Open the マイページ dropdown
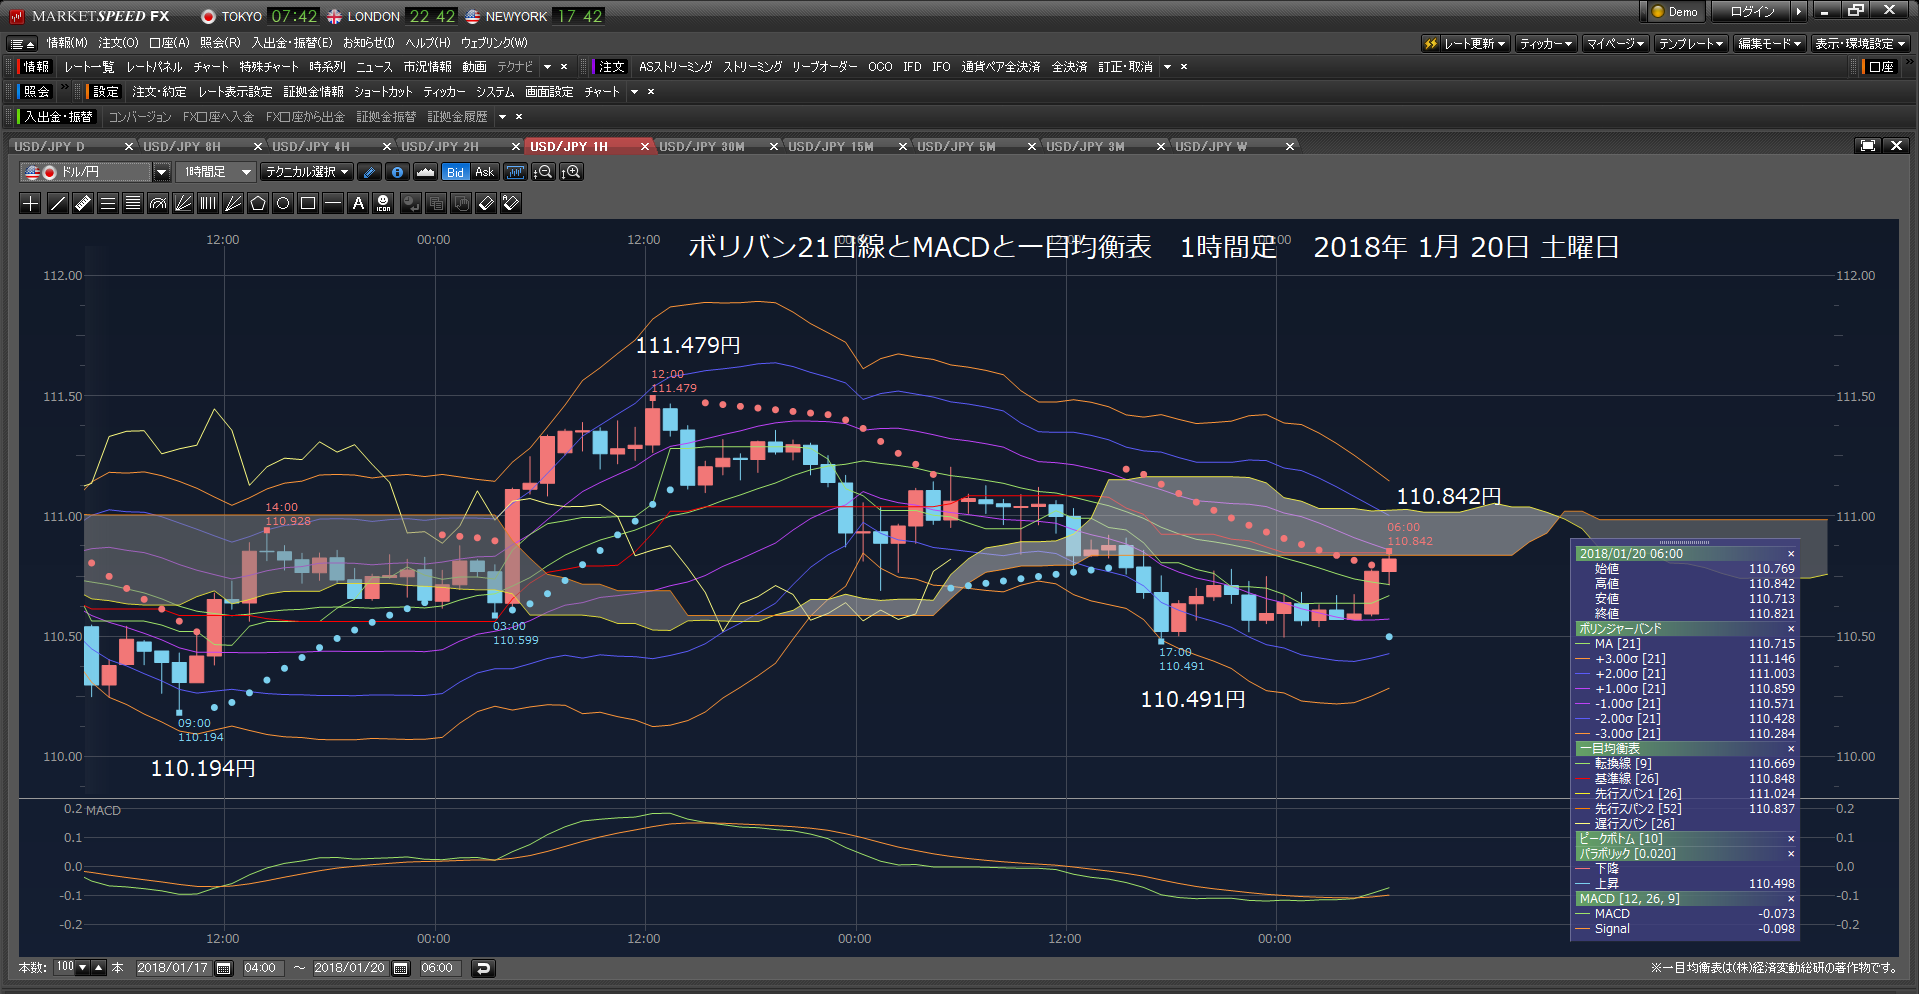The height and width of the screenshot is (994, 1919). (x=1616, y=44)
